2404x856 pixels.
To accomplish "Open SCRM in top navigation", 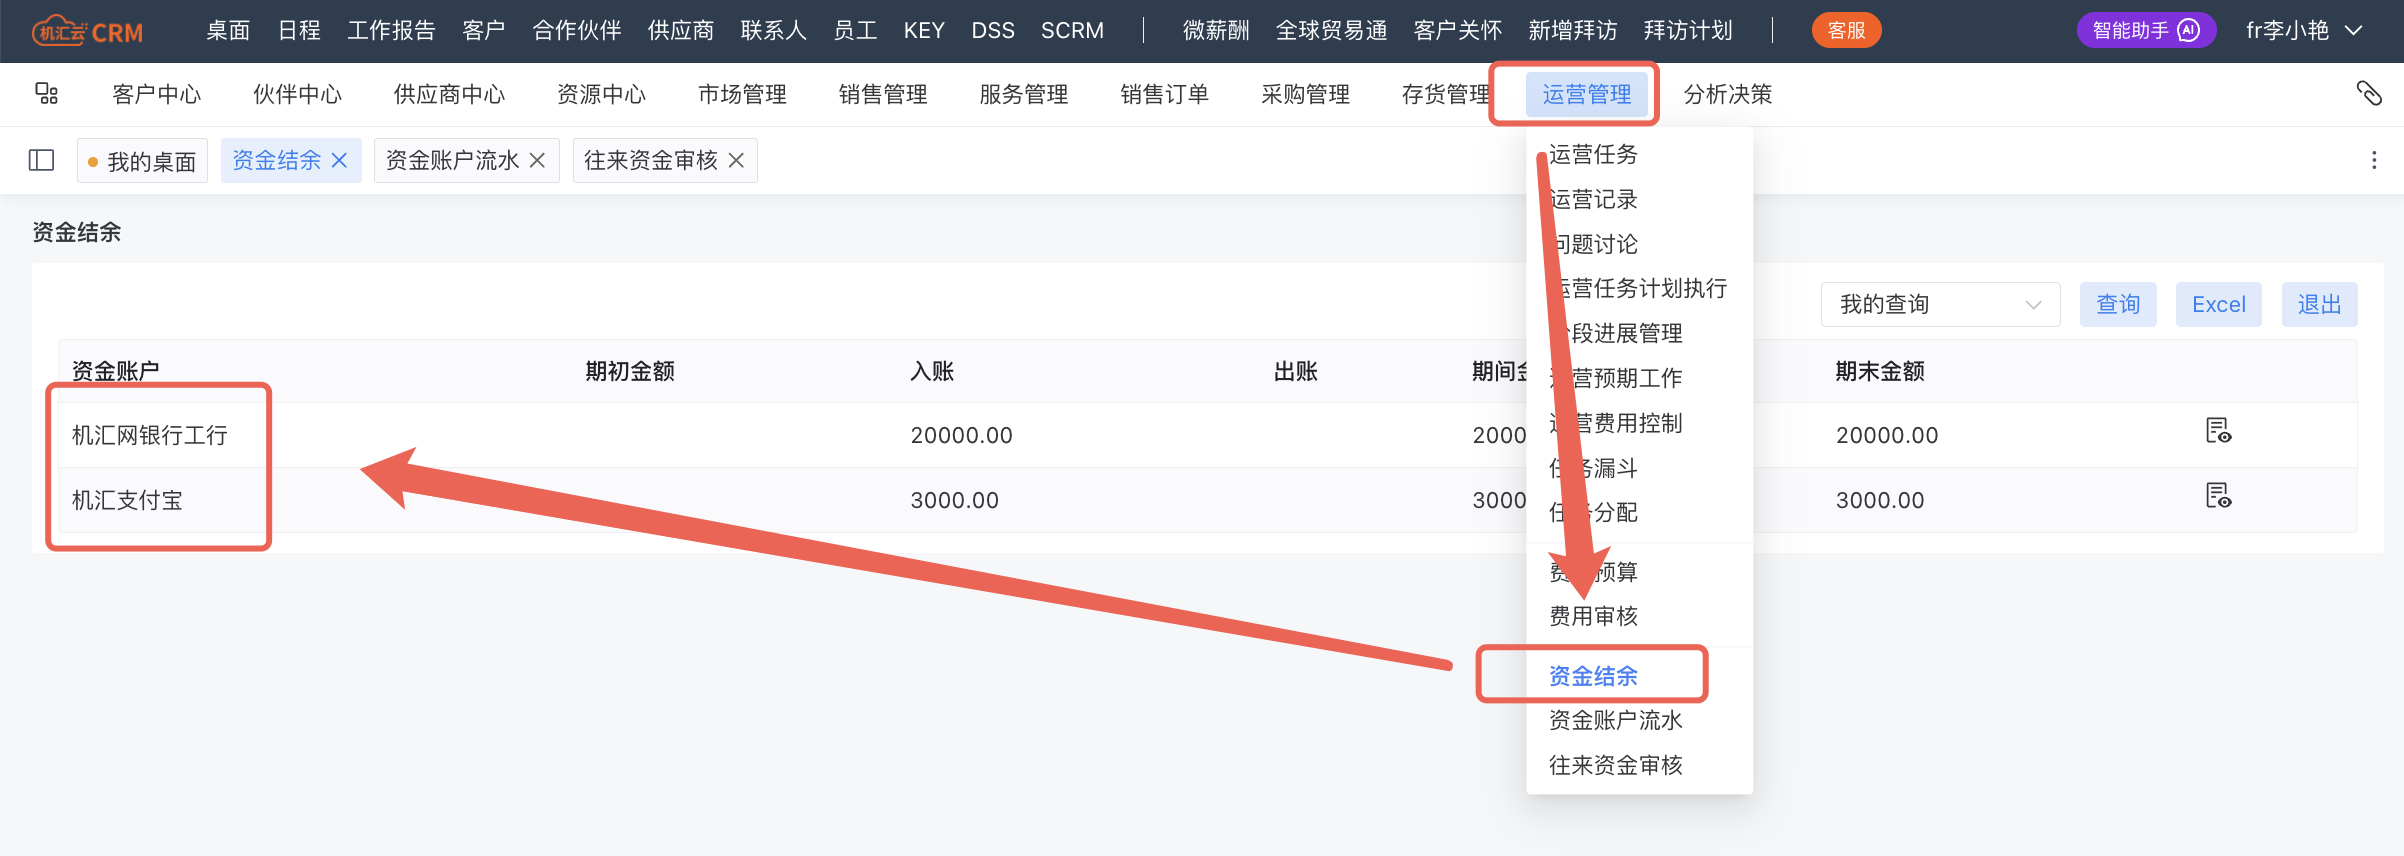I will click(1072, 31).
